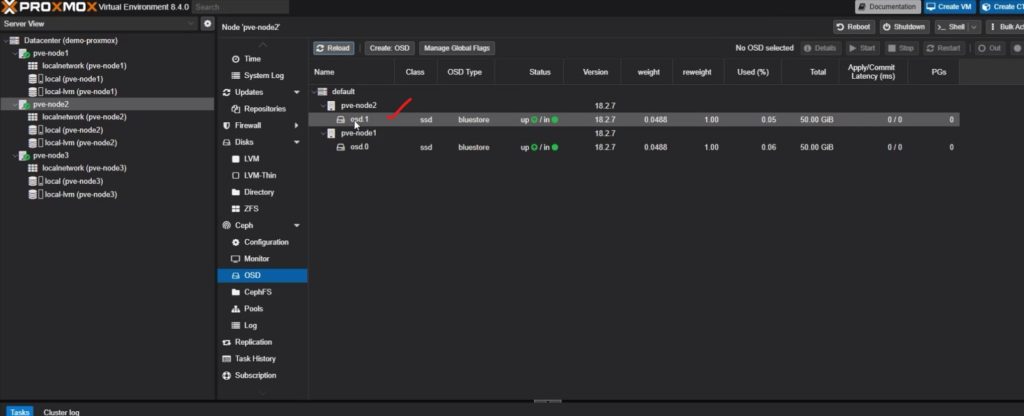1024x416 pixels.
Task: Open System Log in the node menu
Action: click(264, 76)
